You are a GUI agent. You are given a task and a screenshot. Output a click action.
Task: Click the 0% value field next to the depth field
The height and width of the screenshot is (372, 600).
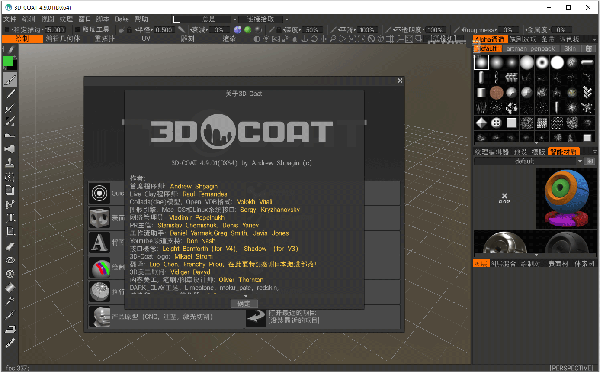click(218, 29)
